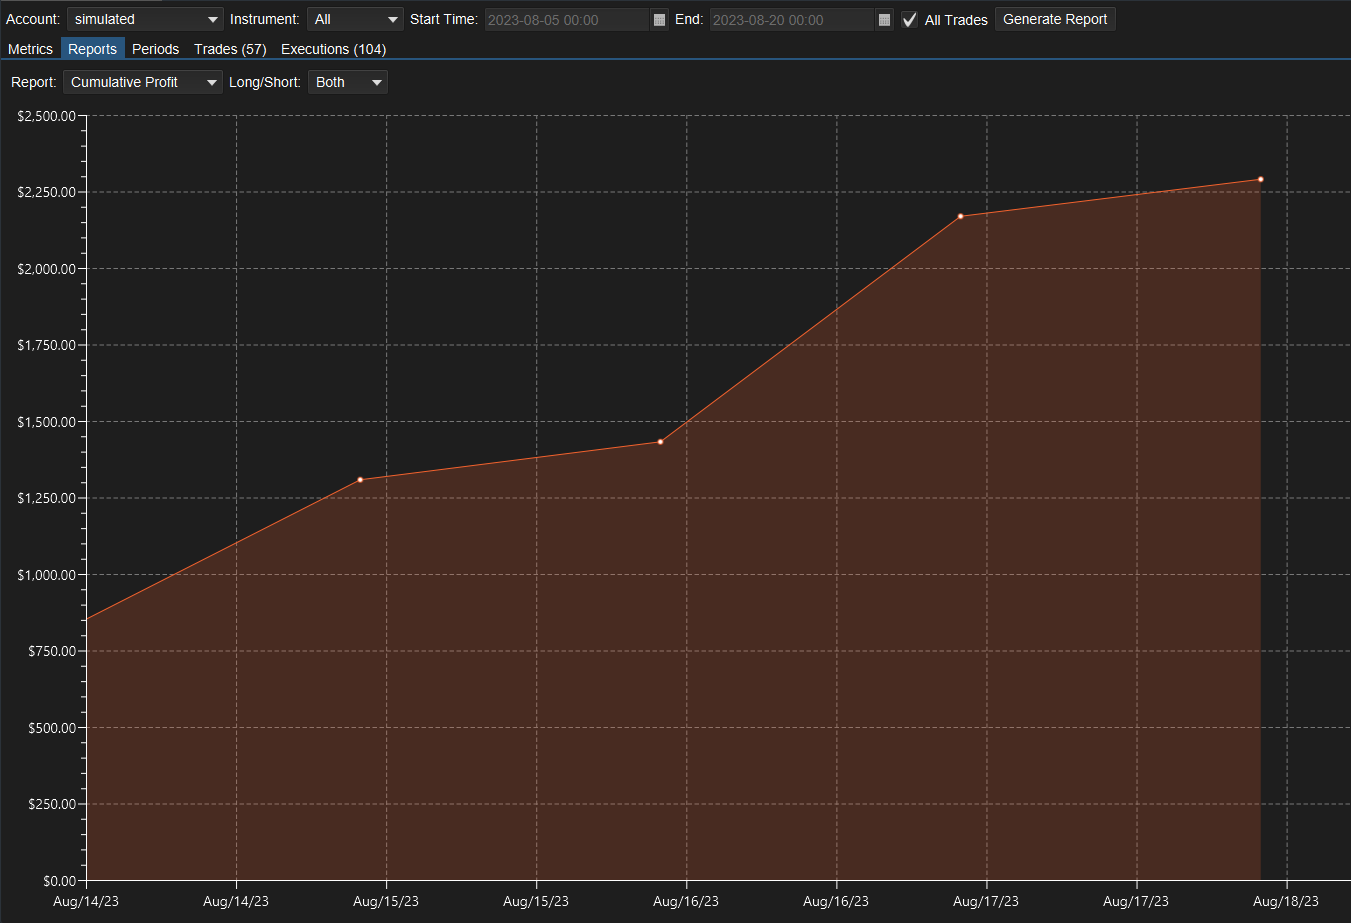
Task: Open the Periods tab
Action: click(156, 49)
